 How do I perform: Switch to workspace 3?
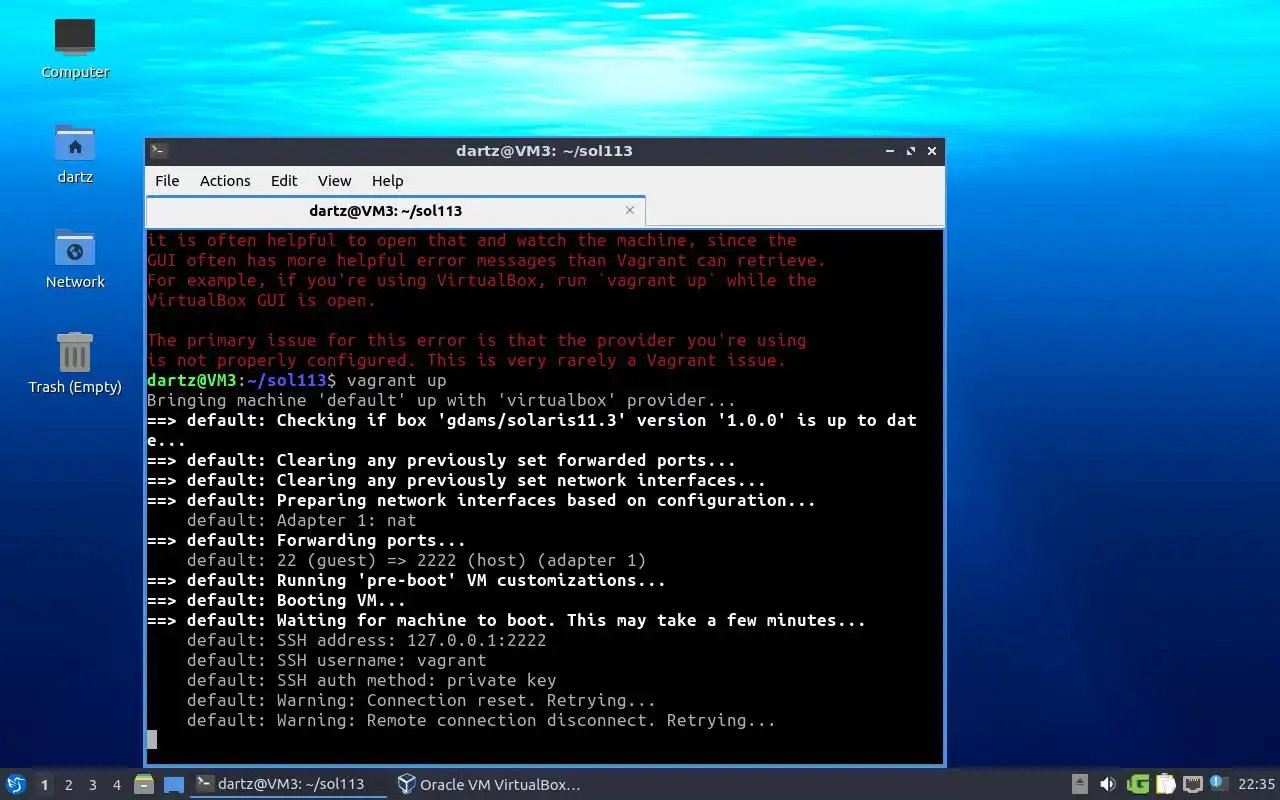click(93, 785)
